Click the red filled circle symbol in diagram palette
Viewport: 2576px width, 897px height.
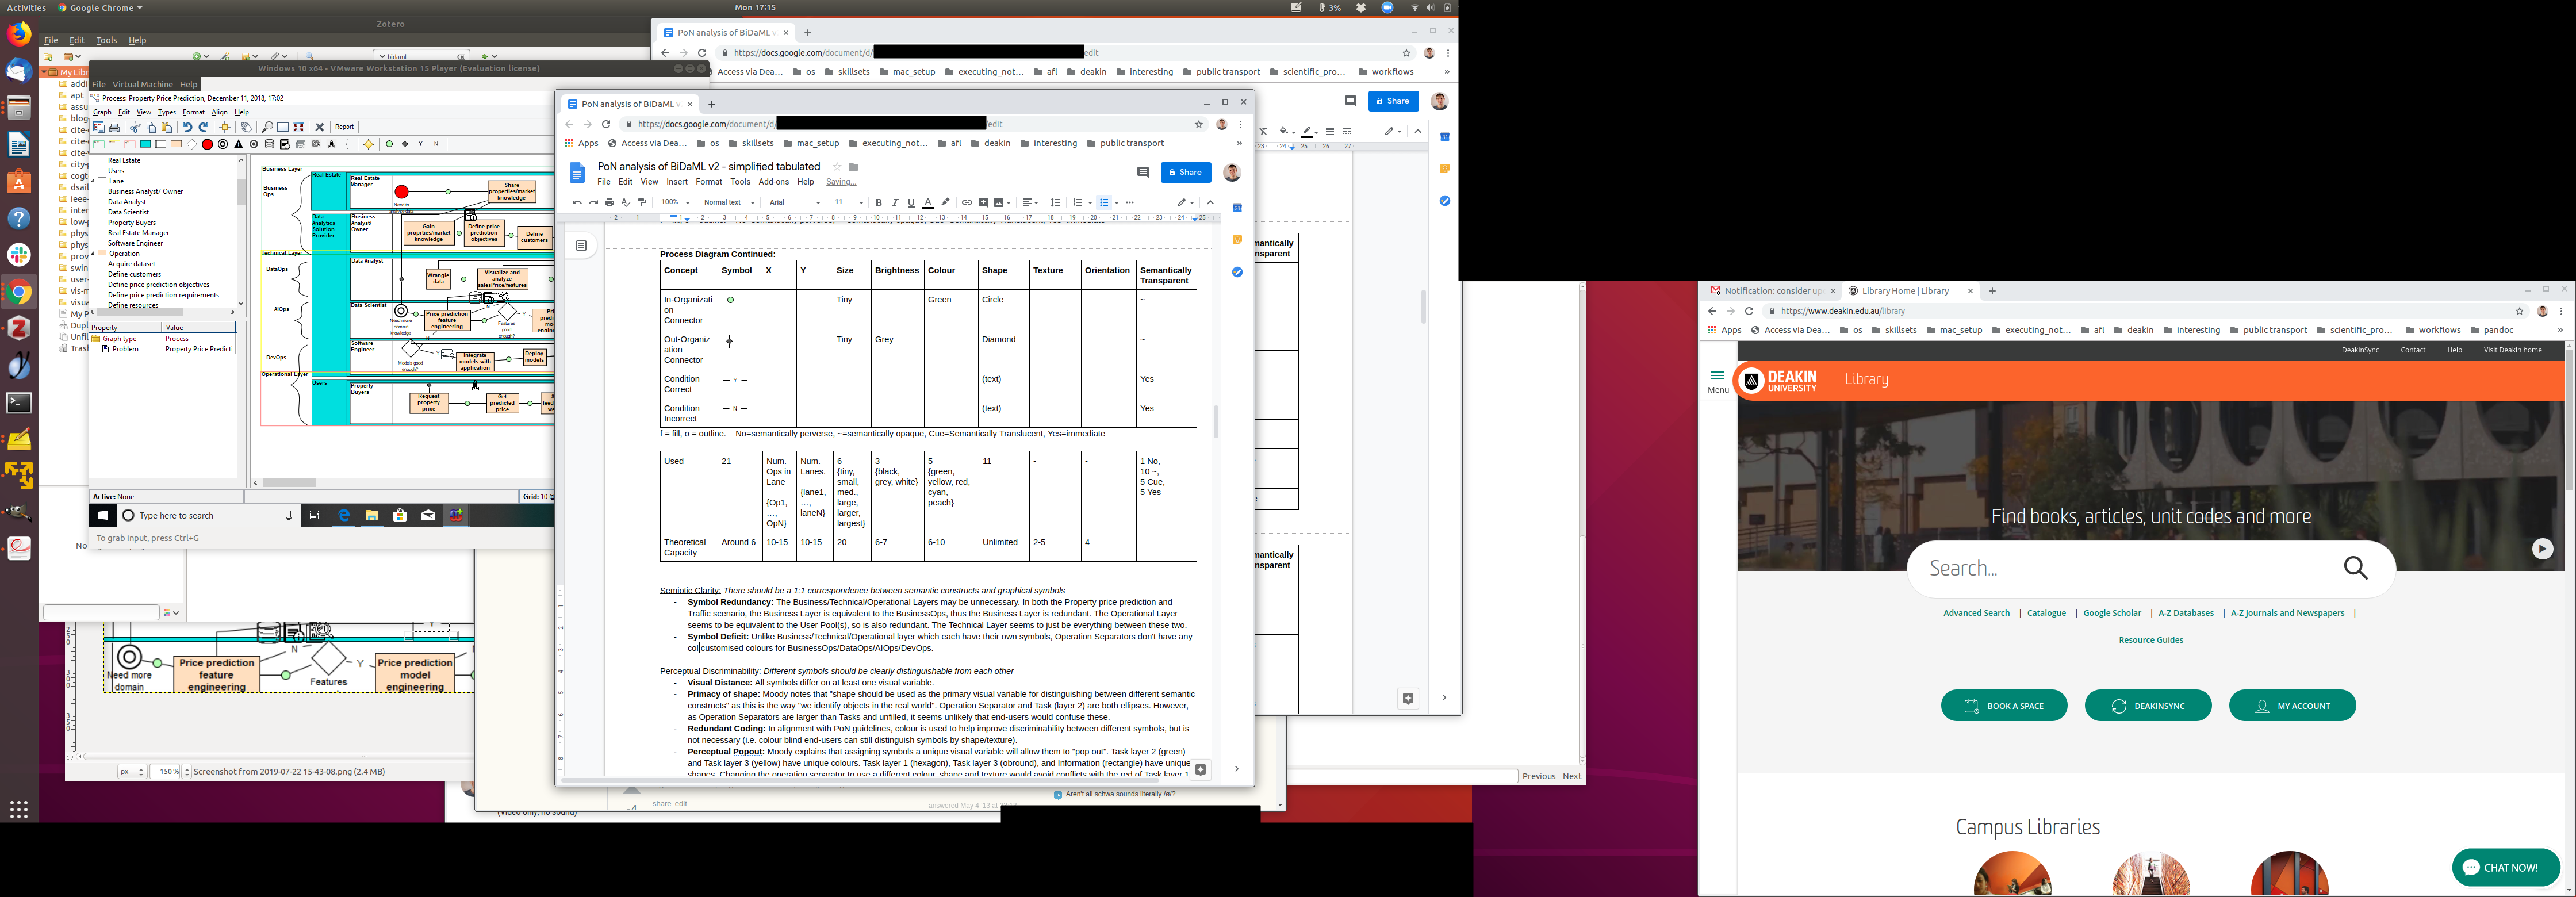tap(207, 144)
